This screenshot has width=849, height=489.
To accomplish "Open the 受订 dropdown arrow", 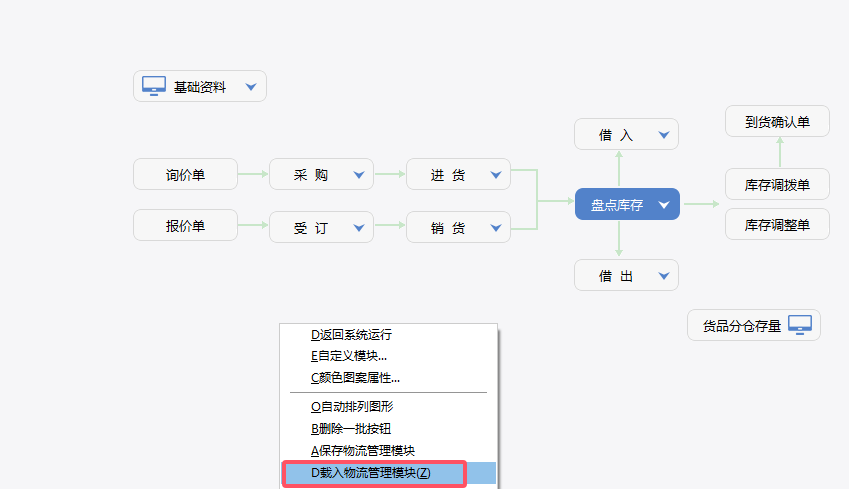I will (358, 228).
